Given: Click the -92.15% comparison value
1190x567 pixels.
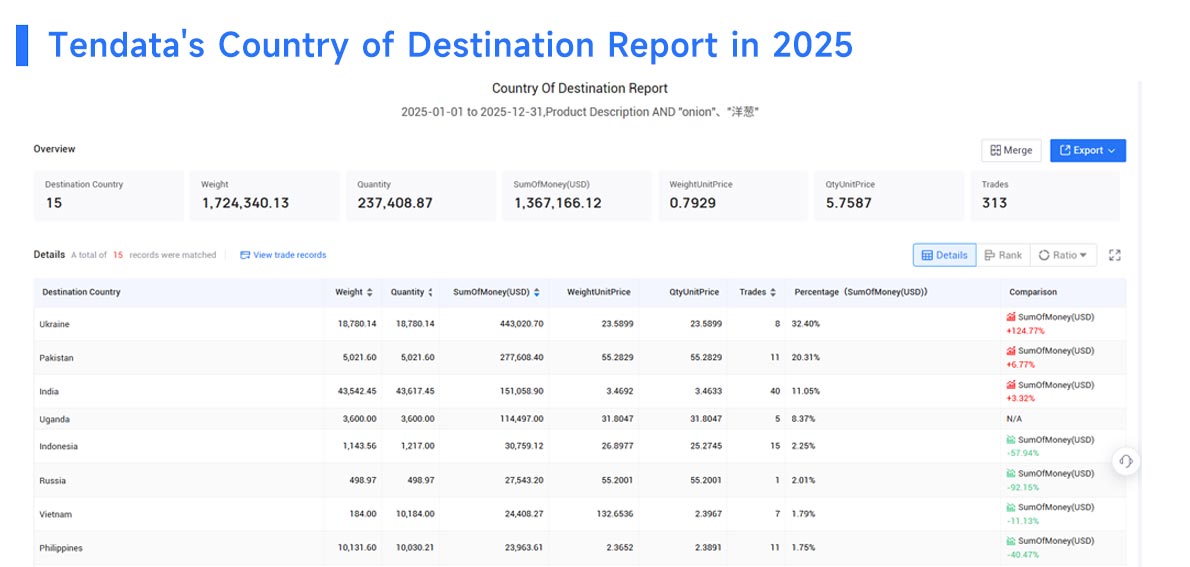Looking at the screenshot, I should click(x=1023, y=487).
